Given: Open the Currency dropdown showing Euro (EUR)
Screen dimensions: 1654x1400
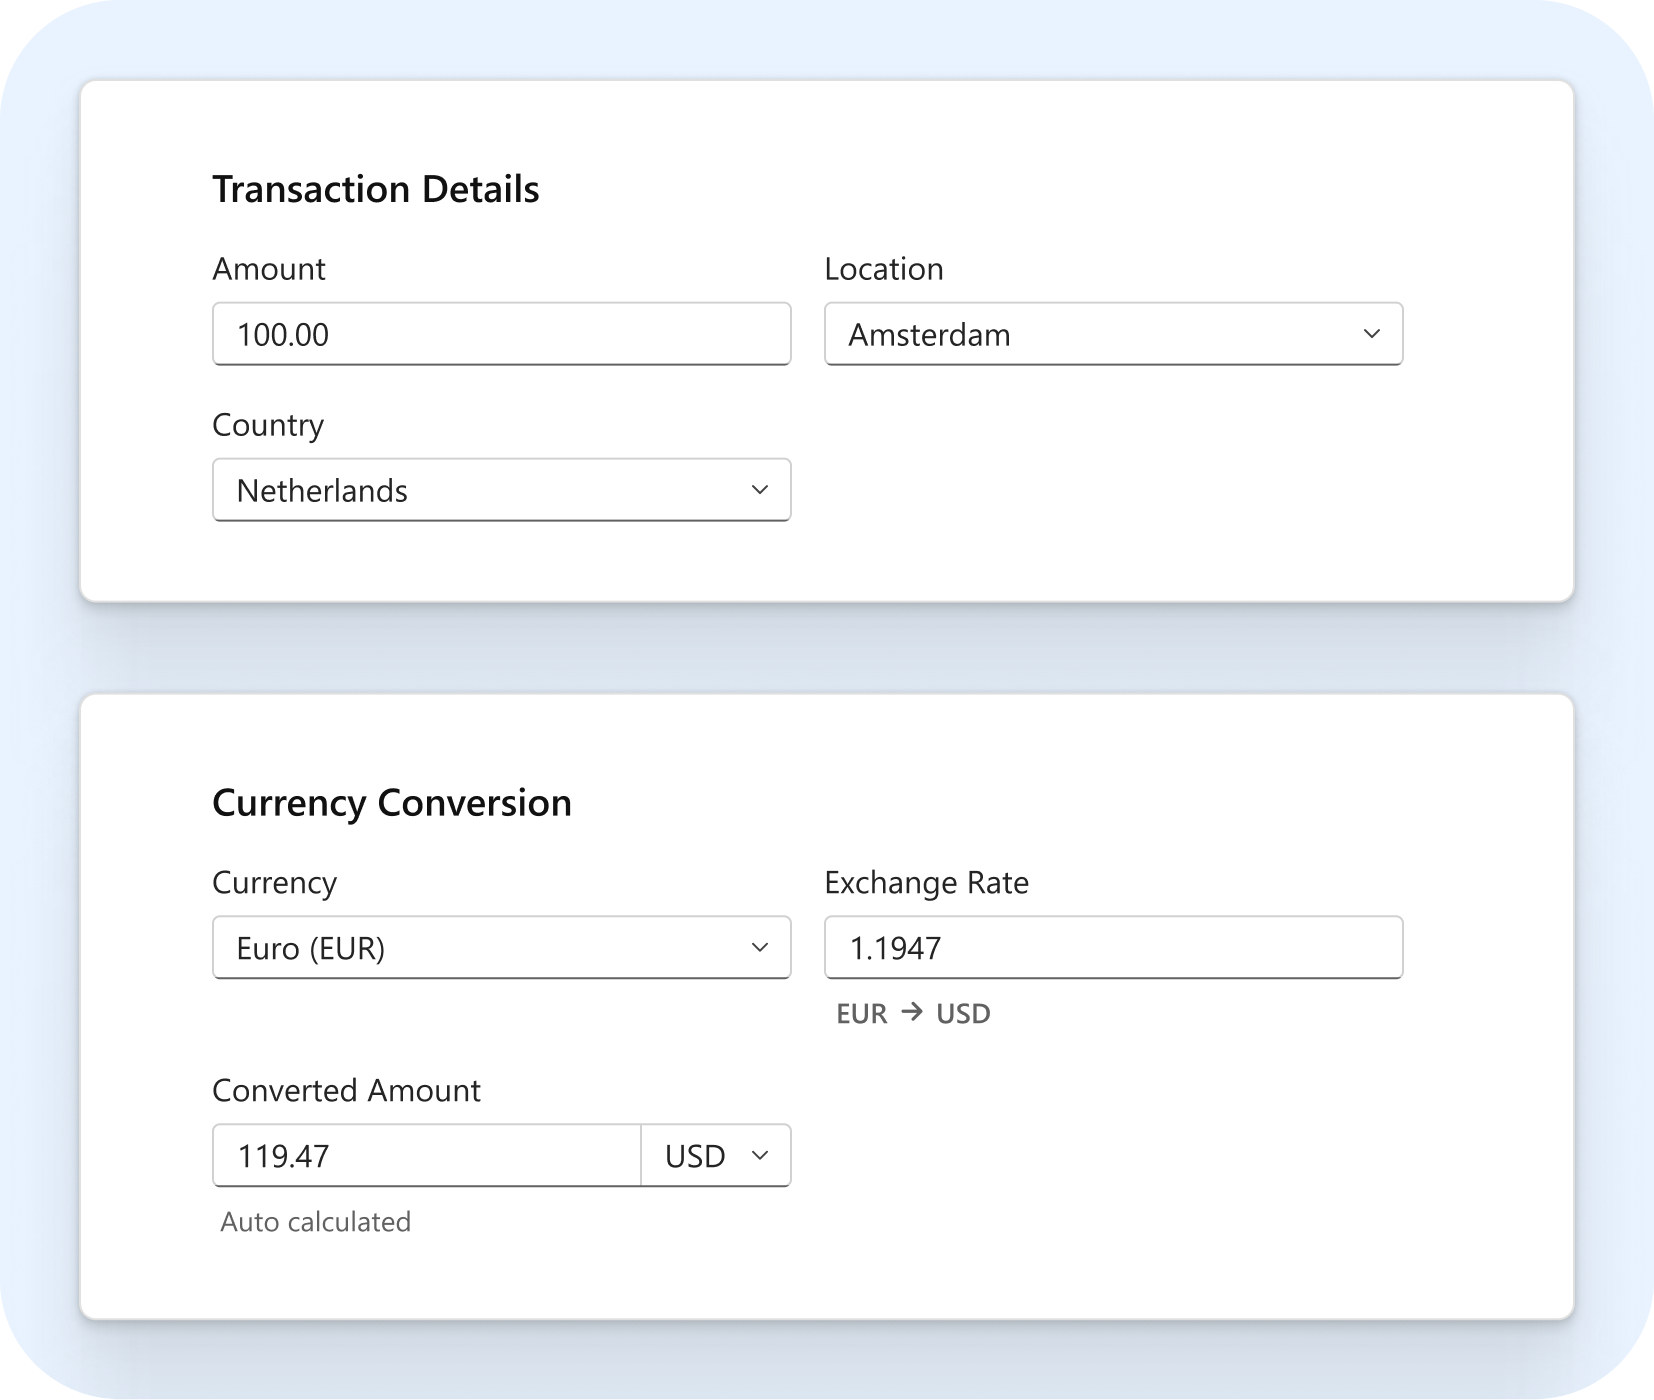Looking at the screenshot, I should coord(500,947).
